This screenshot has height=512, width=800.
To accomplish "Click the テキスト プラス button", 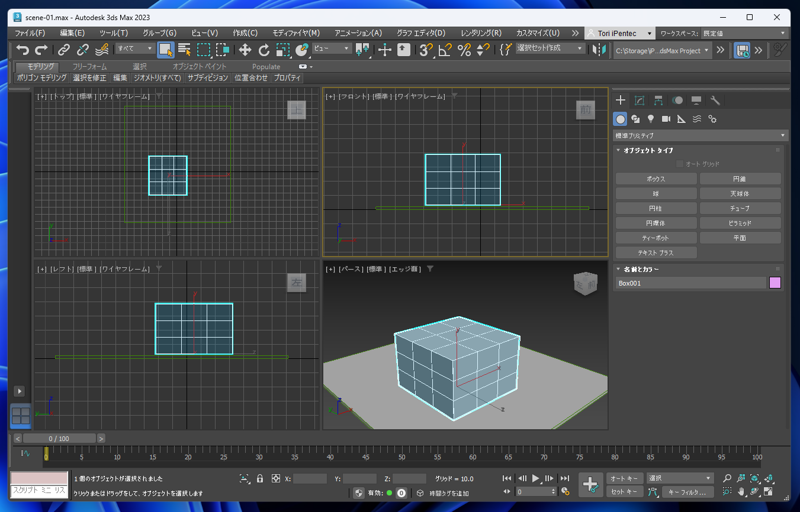I will pyautogui.click(x=656, y=253).
